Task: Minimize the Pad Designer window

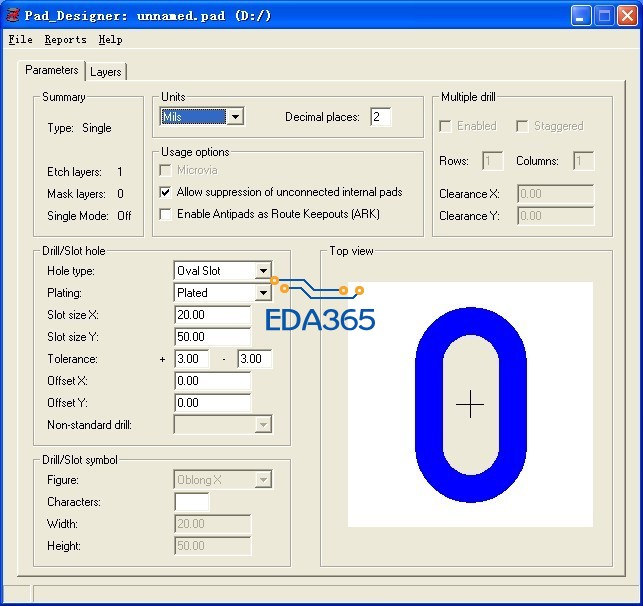Action: click(x=581, y=16)
